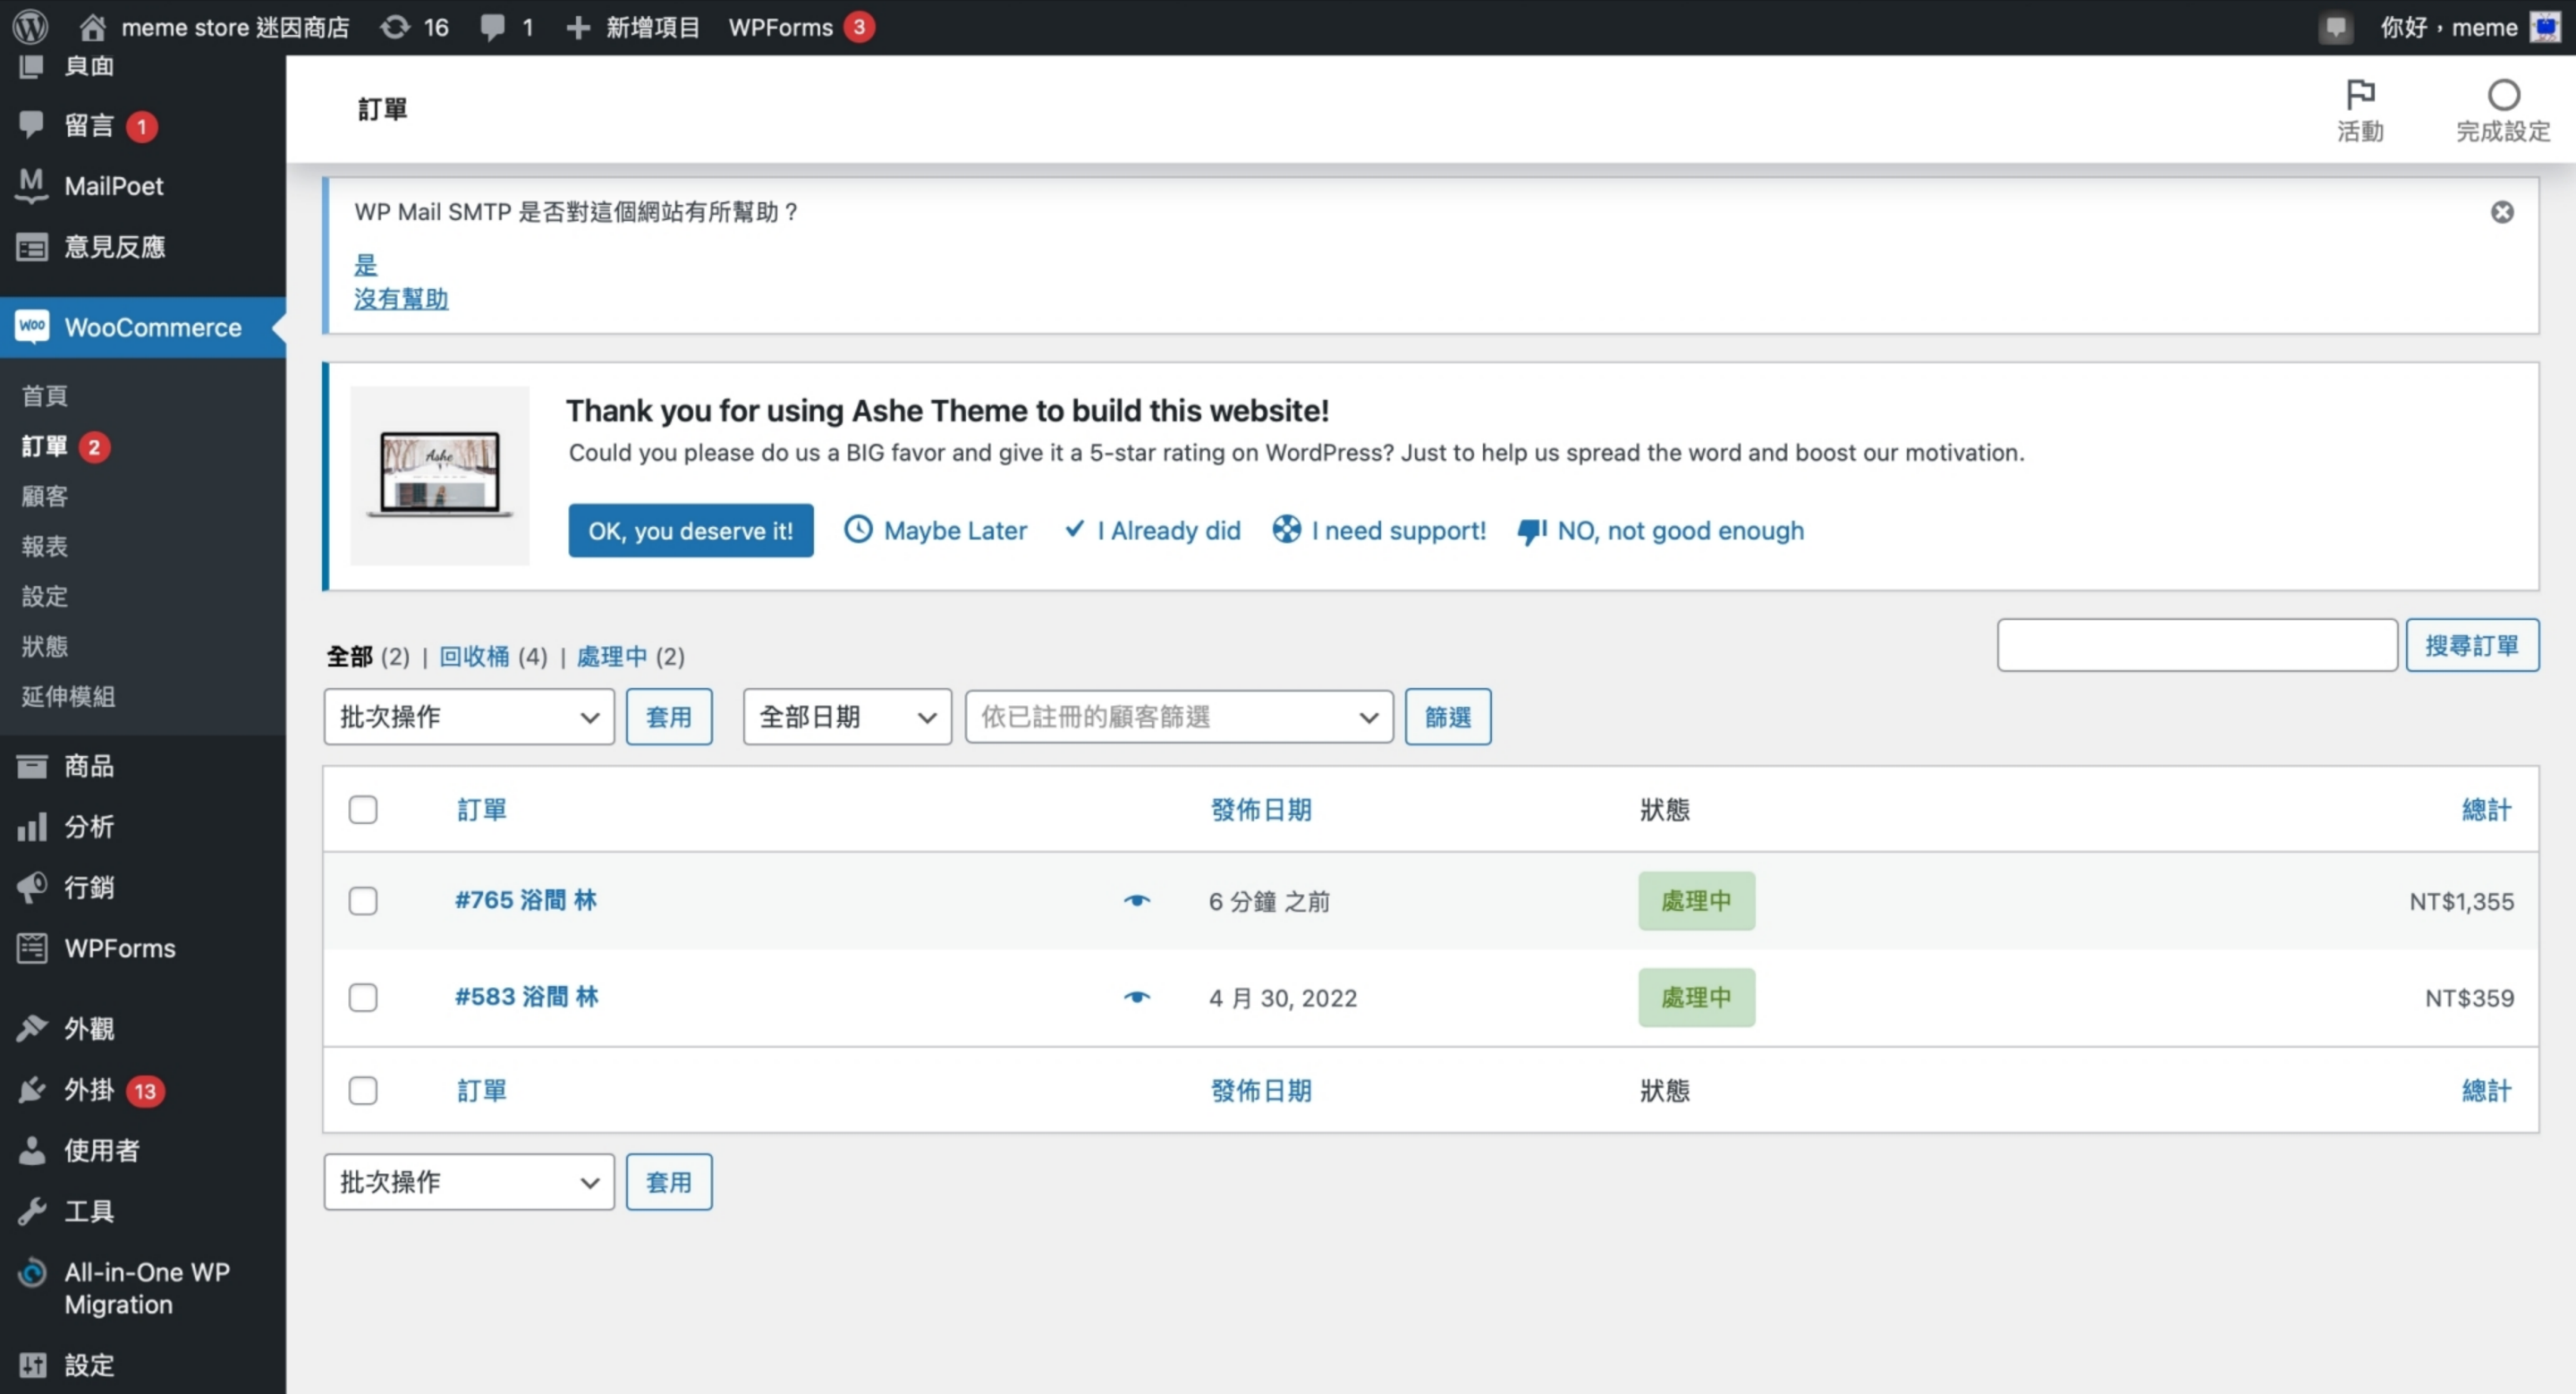
Task: Expand the 全部日期 date filter dropdown
Action: click(x=846, y=717)
